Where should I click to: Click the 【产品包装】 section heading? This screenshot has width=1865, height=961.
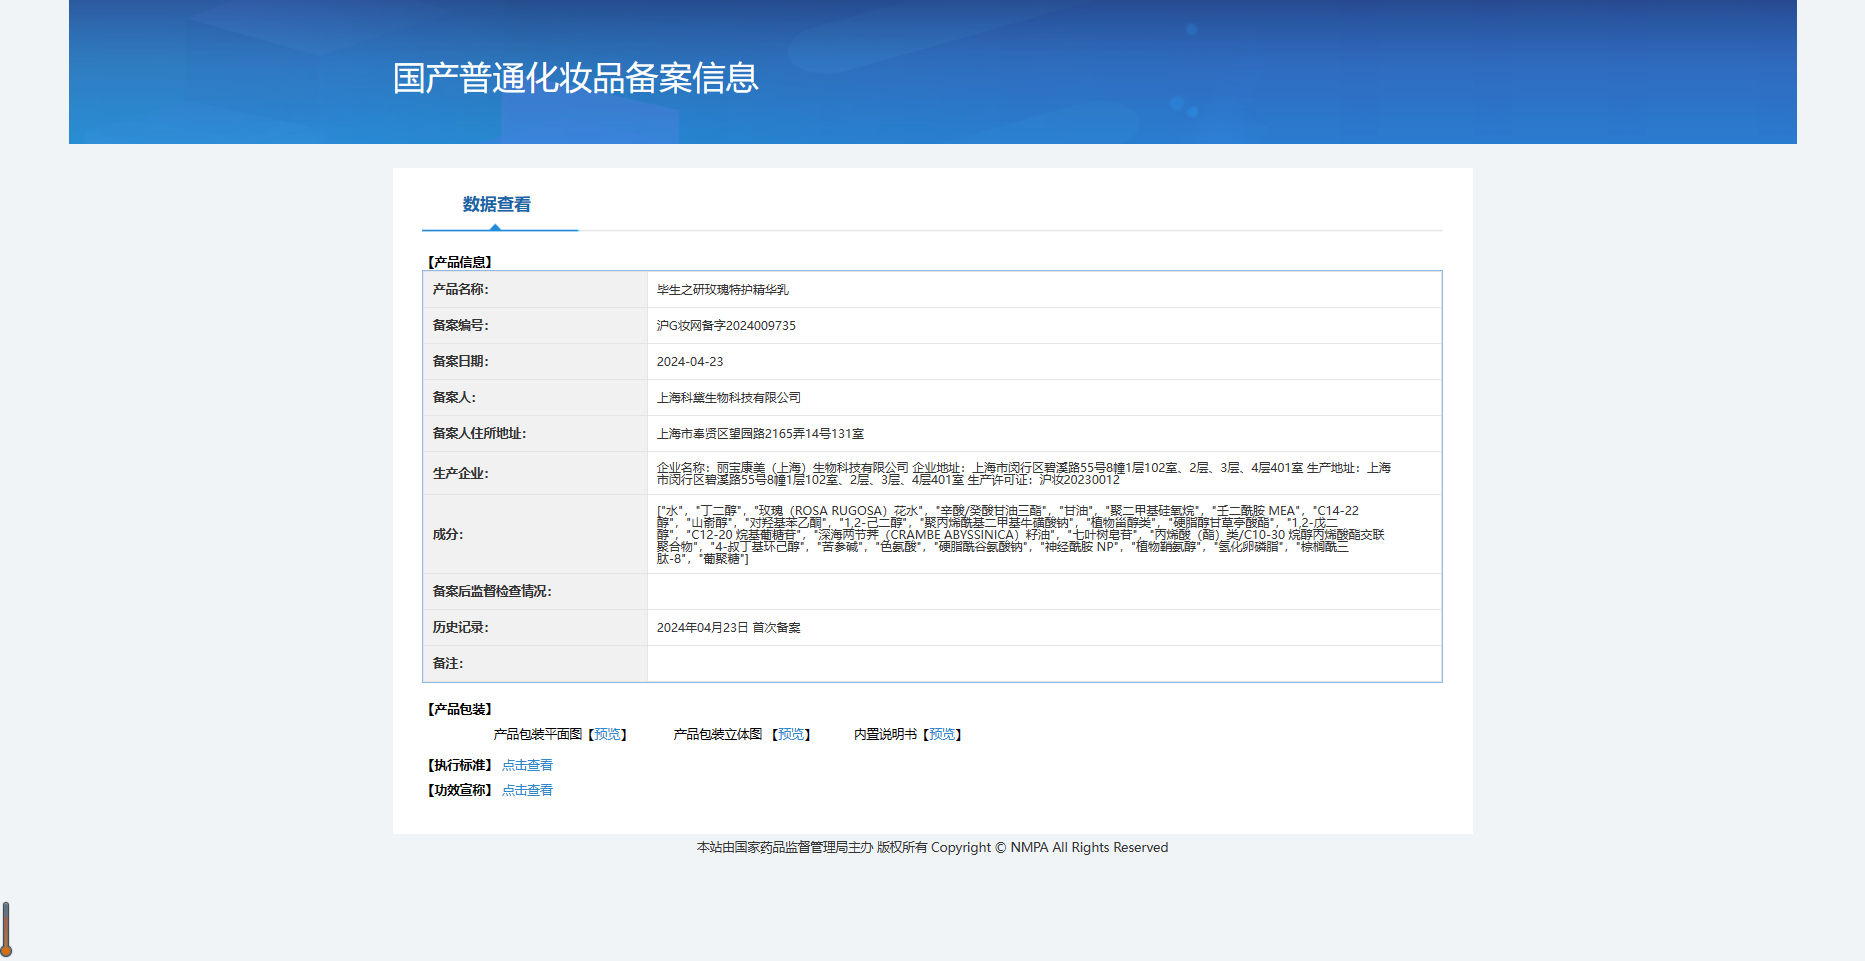459,710
